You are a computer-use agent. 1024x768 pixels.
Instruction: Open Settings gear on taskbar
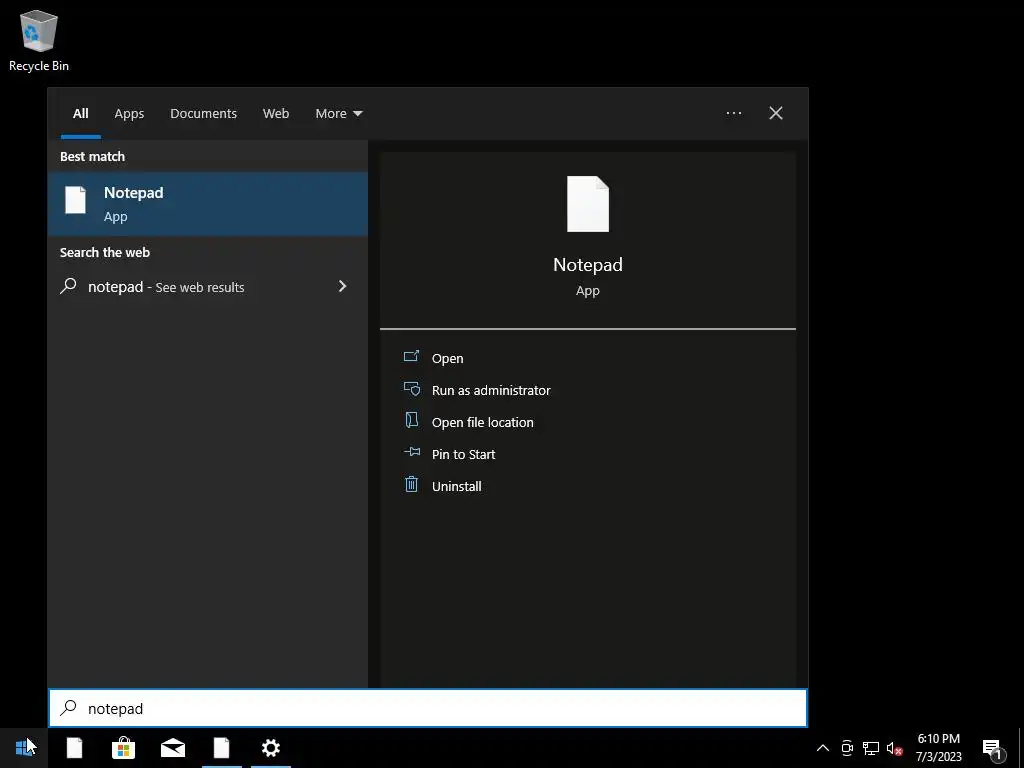tap(270, 748)
